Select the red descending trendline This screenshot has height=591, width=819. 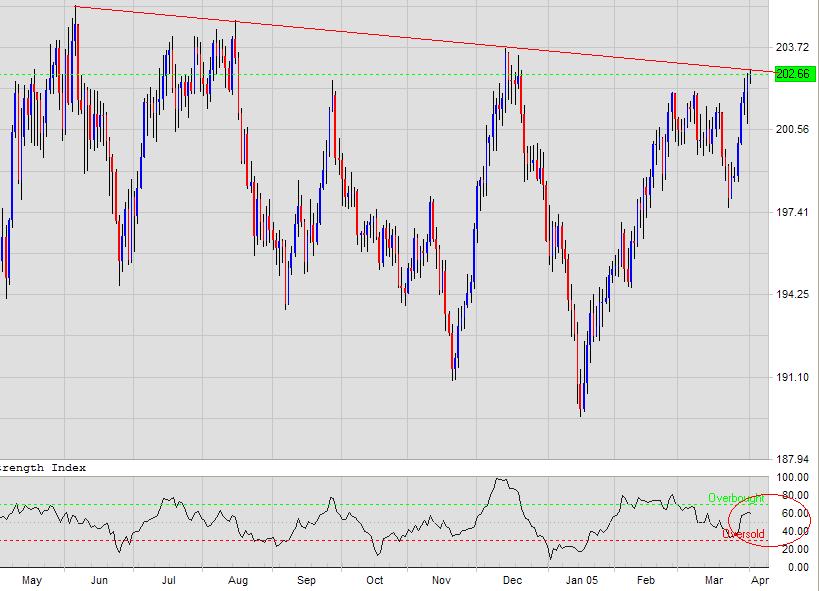coord(400,37)
